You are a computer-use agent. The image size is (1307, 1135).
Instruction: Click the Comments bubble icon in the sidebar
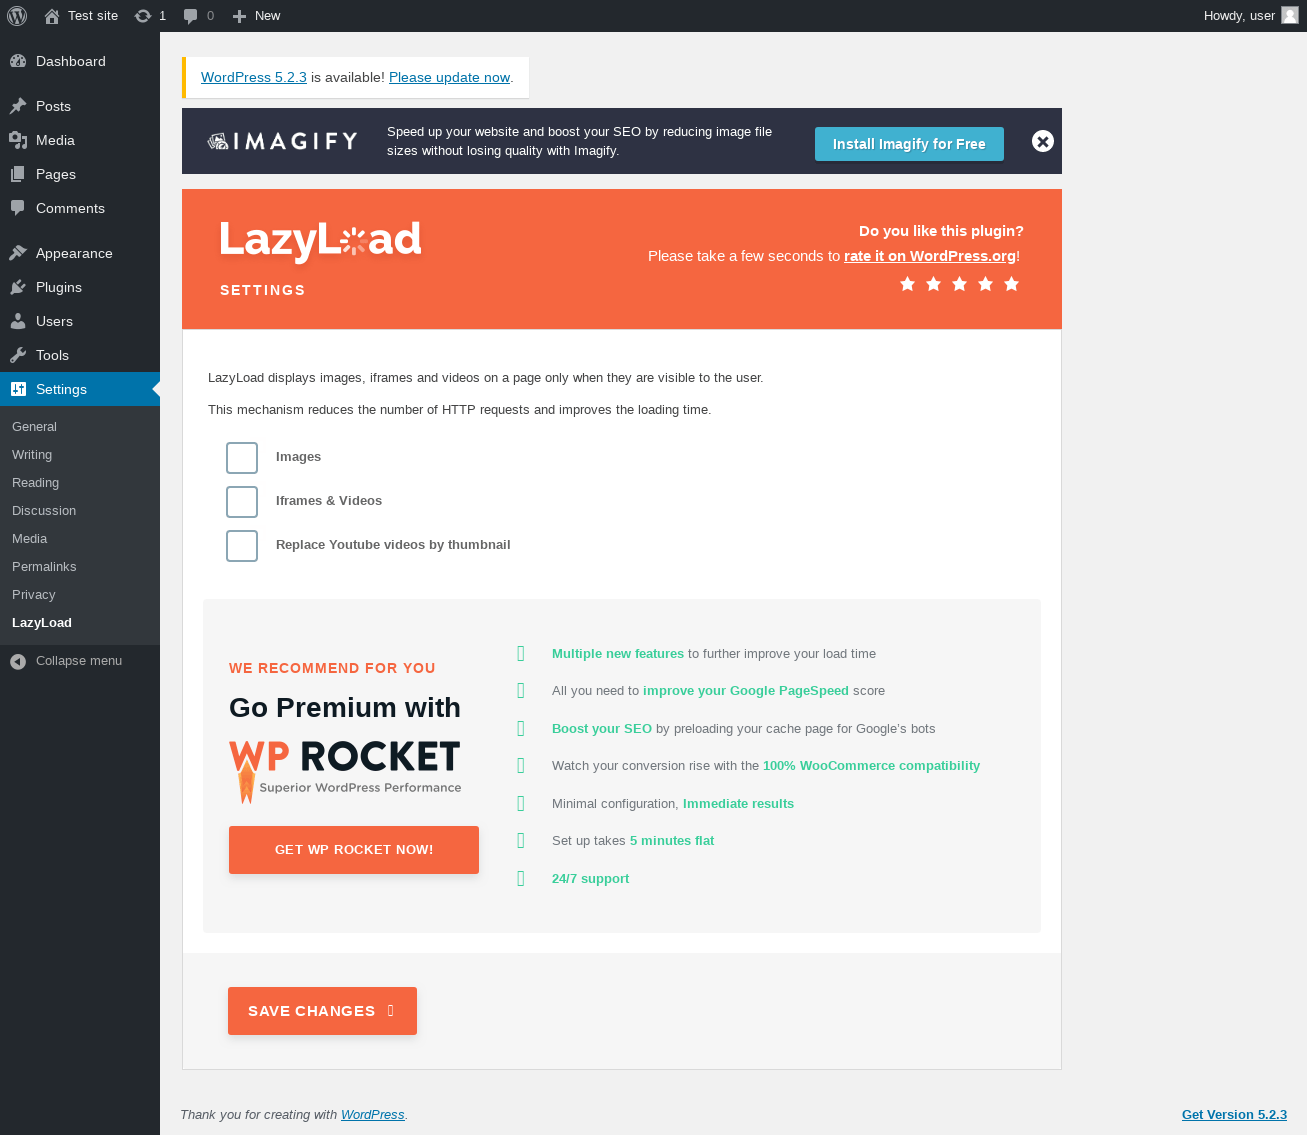tap(18, 208)
